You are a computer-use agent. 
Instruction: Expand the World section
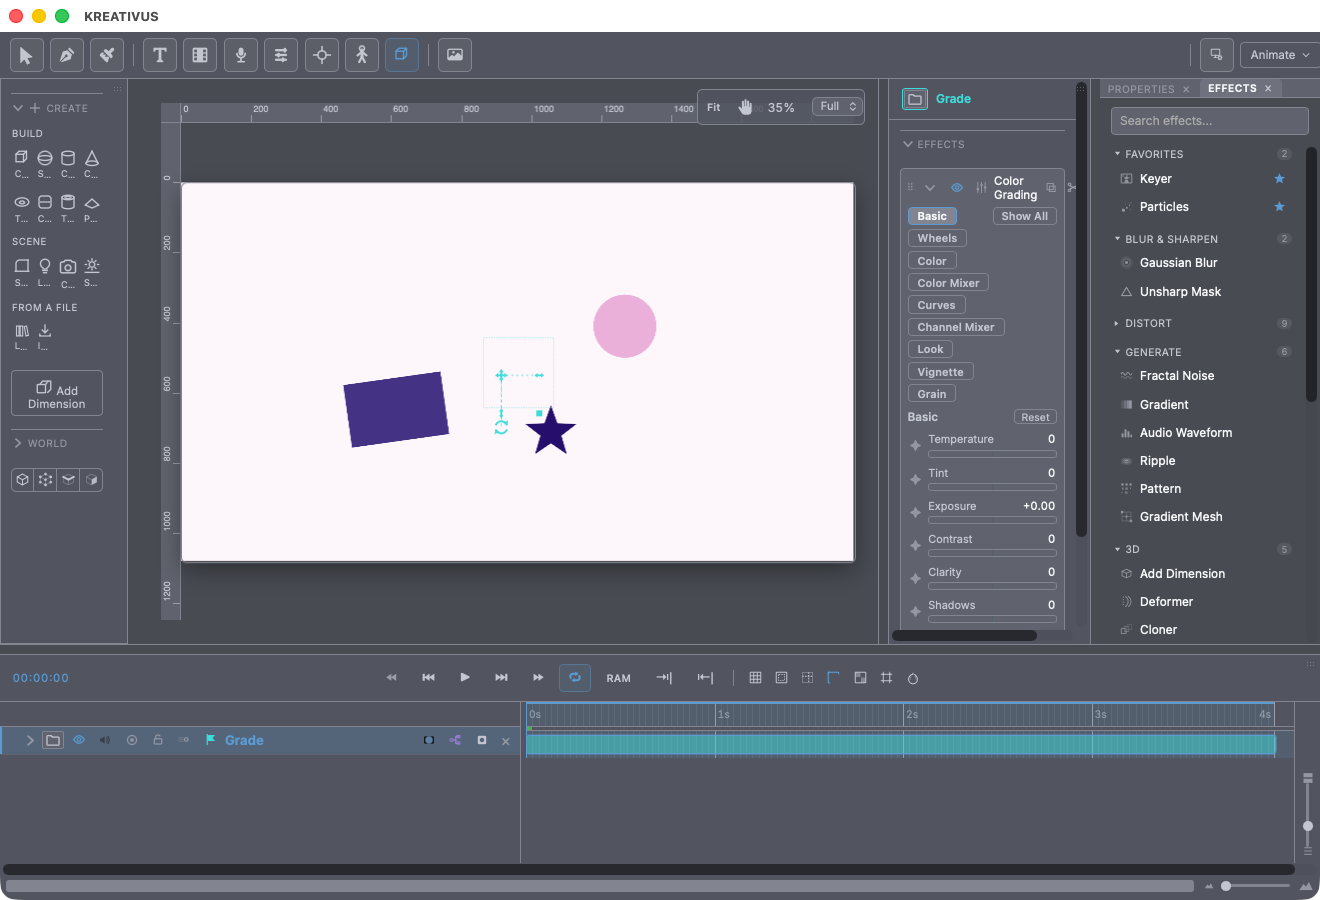tap(18, 443)
